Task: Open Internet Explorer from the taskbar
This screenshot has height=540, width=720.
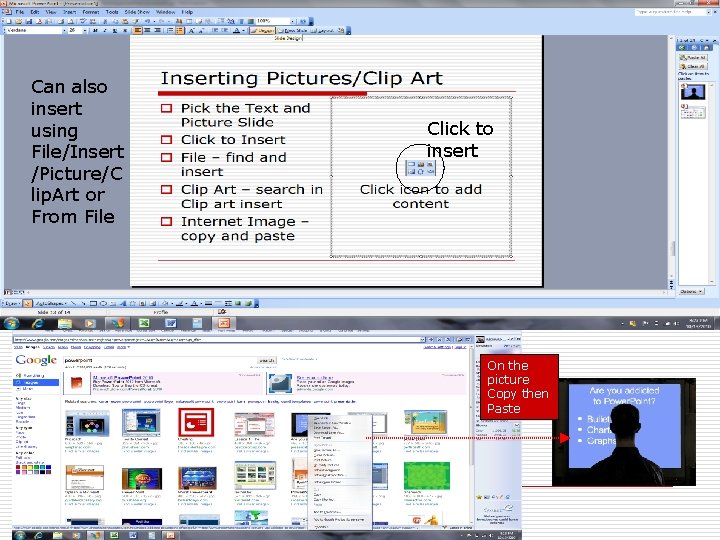Action: point(38,323)
